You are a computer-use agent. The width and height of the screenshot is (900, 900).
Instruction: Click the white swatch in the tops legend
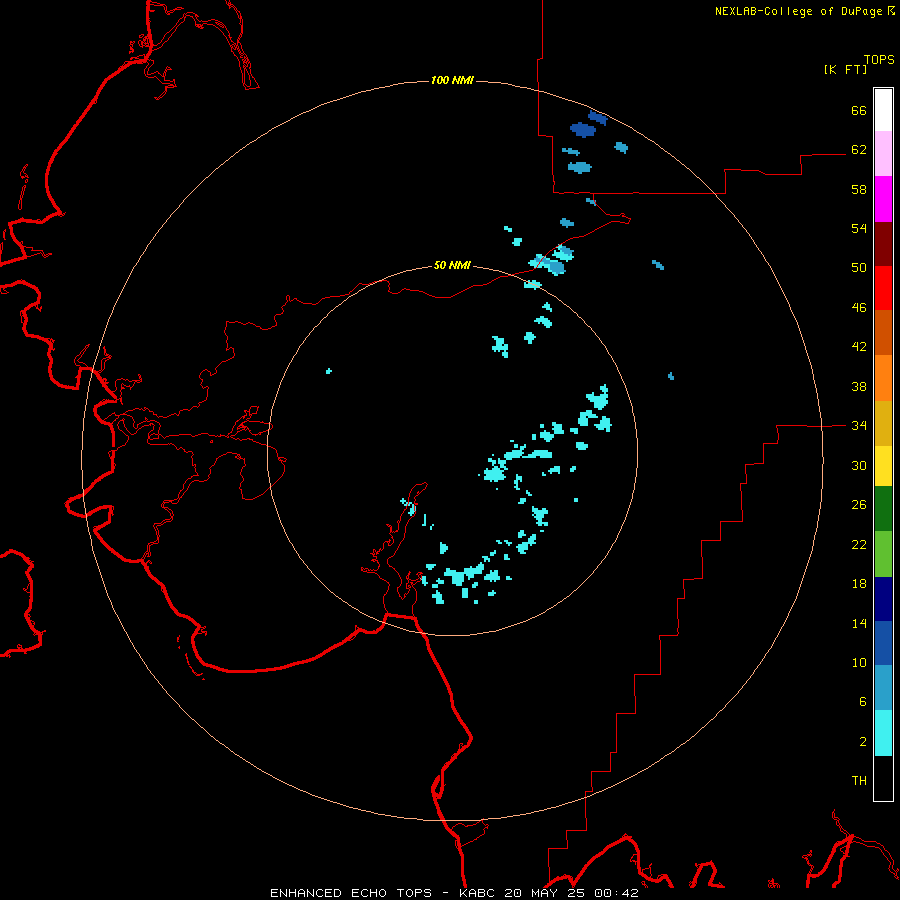point(883,110)
